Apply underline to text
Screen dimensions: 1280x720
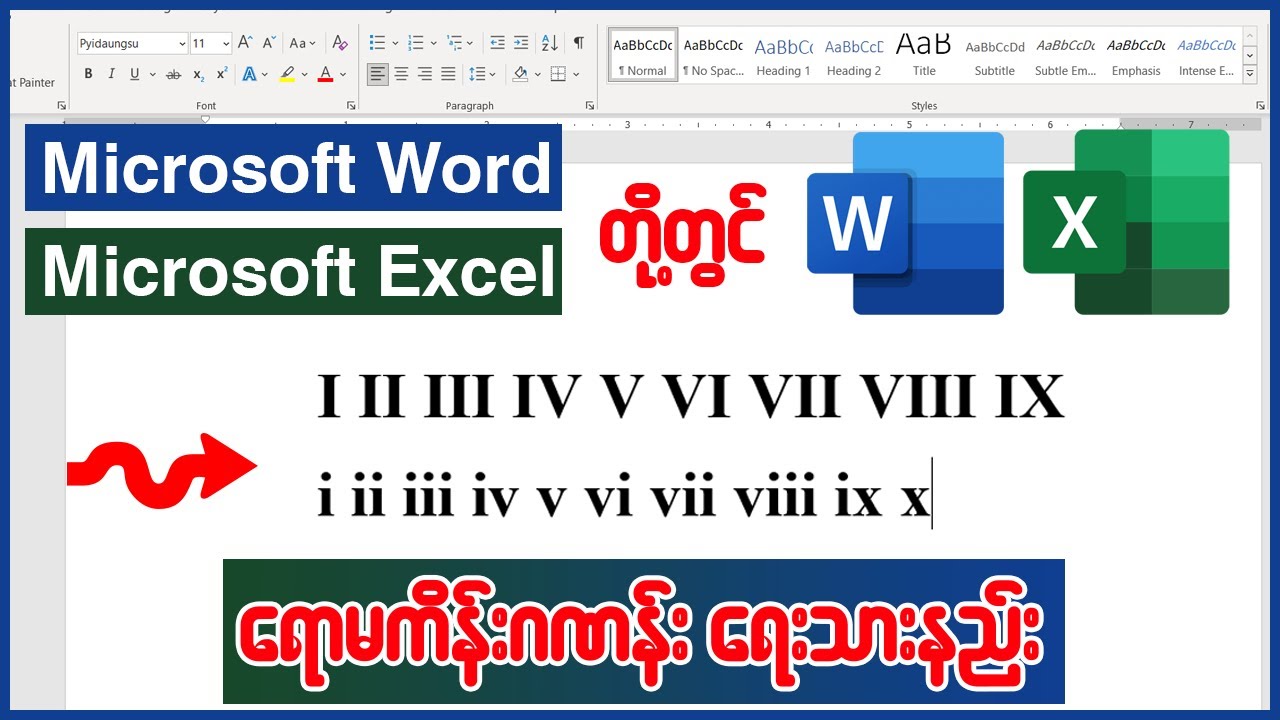point(134,74)
